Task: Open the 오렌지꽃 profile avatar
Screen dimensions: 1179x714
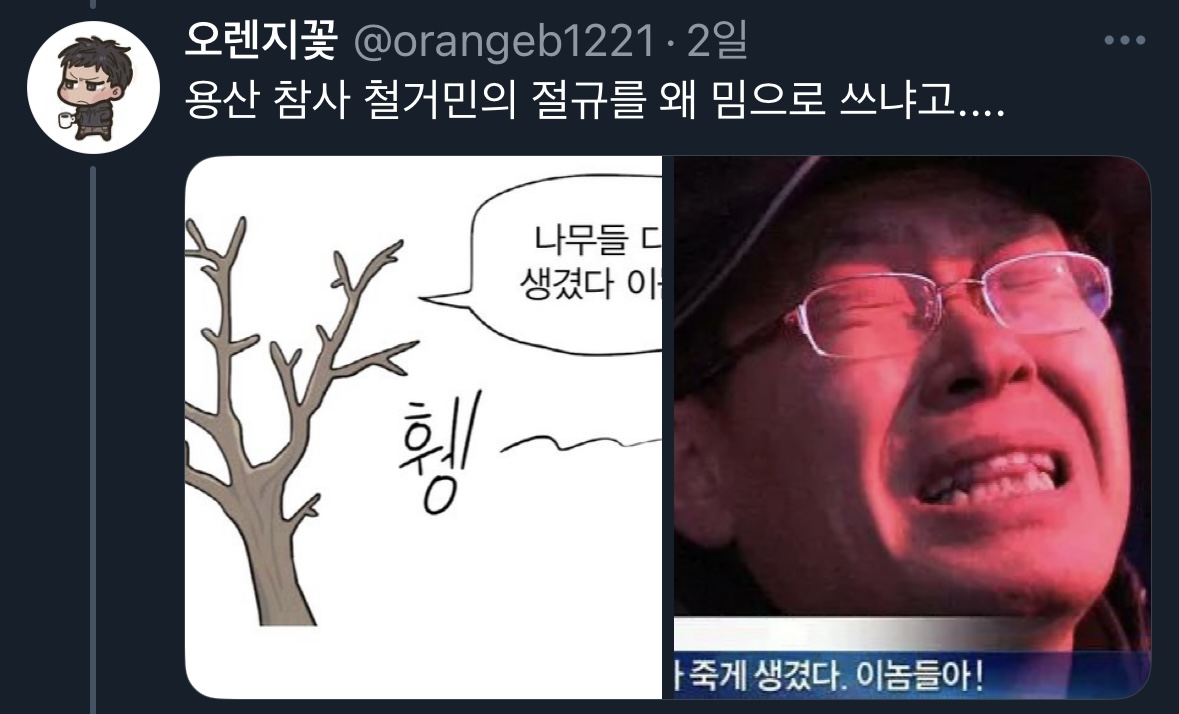Action: pyautogui.click(x=93, y=87)
